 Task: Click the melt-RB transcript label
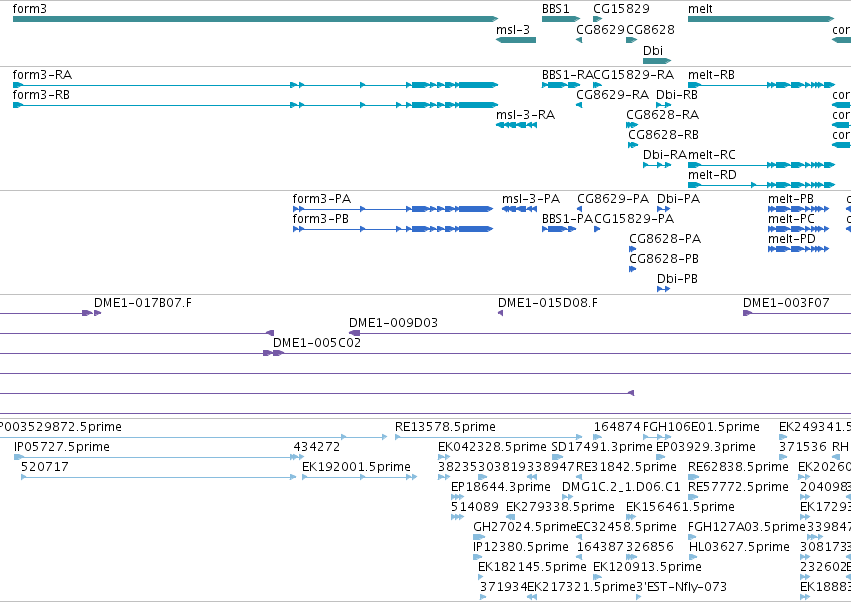(712, 75)
